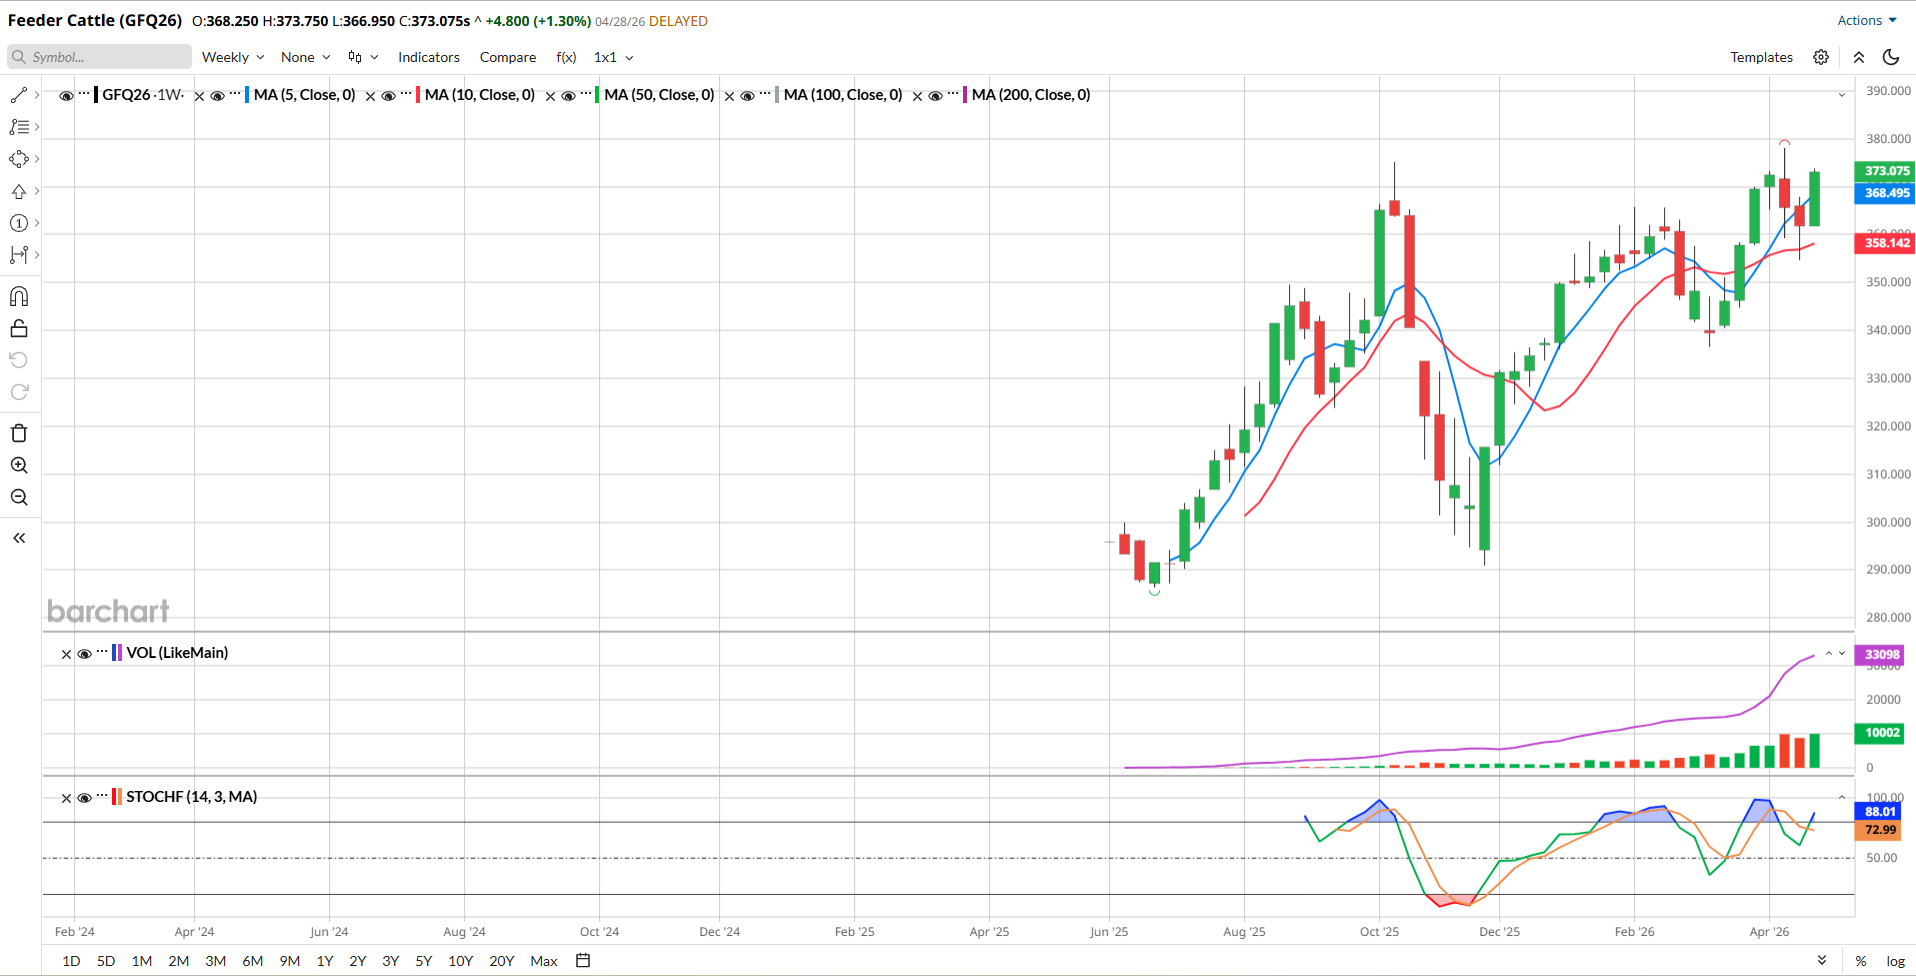1916x976 pixels.
Task: Click the lock drawings icon
Action: [x=19, y=328]
